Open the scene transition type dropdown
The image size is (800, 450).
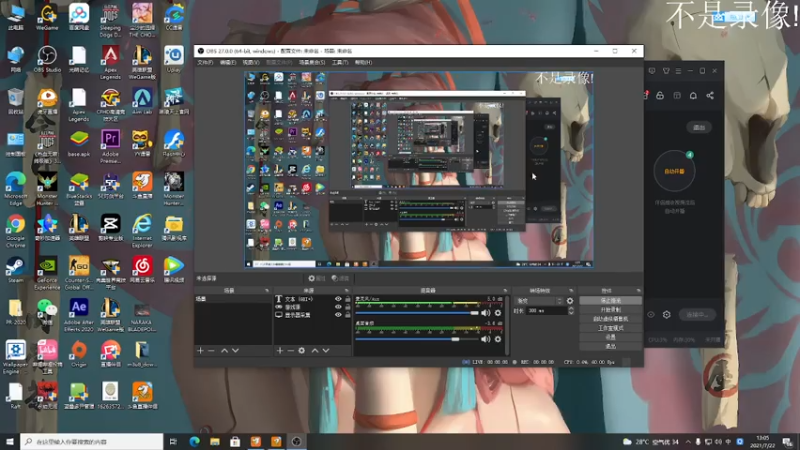coord(538,301)
